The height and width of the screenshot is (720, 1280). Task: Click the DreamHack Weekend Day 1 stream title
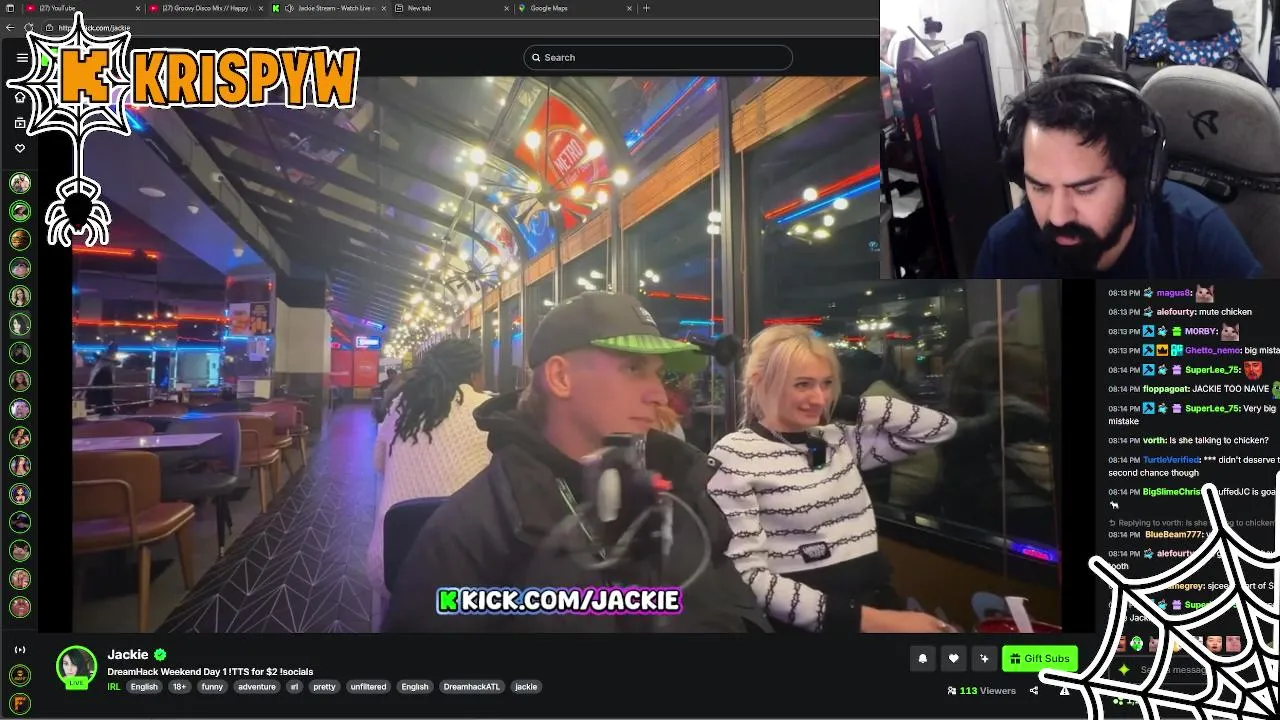[210, 672]
